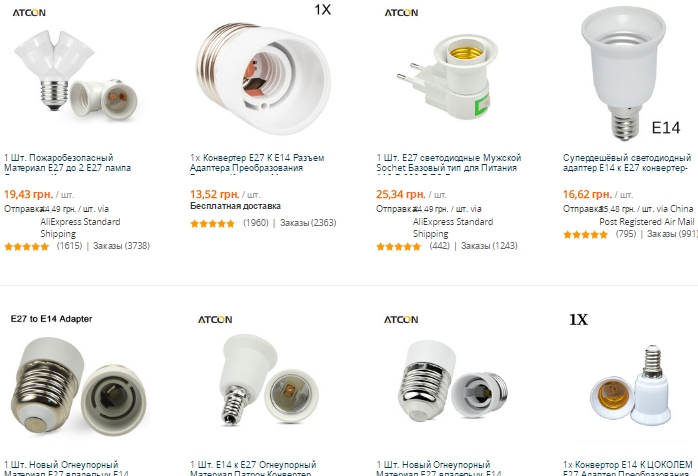Open the E14 labeled adapter product image
This screenshot has height=476, width=698.
pos(630,73)
